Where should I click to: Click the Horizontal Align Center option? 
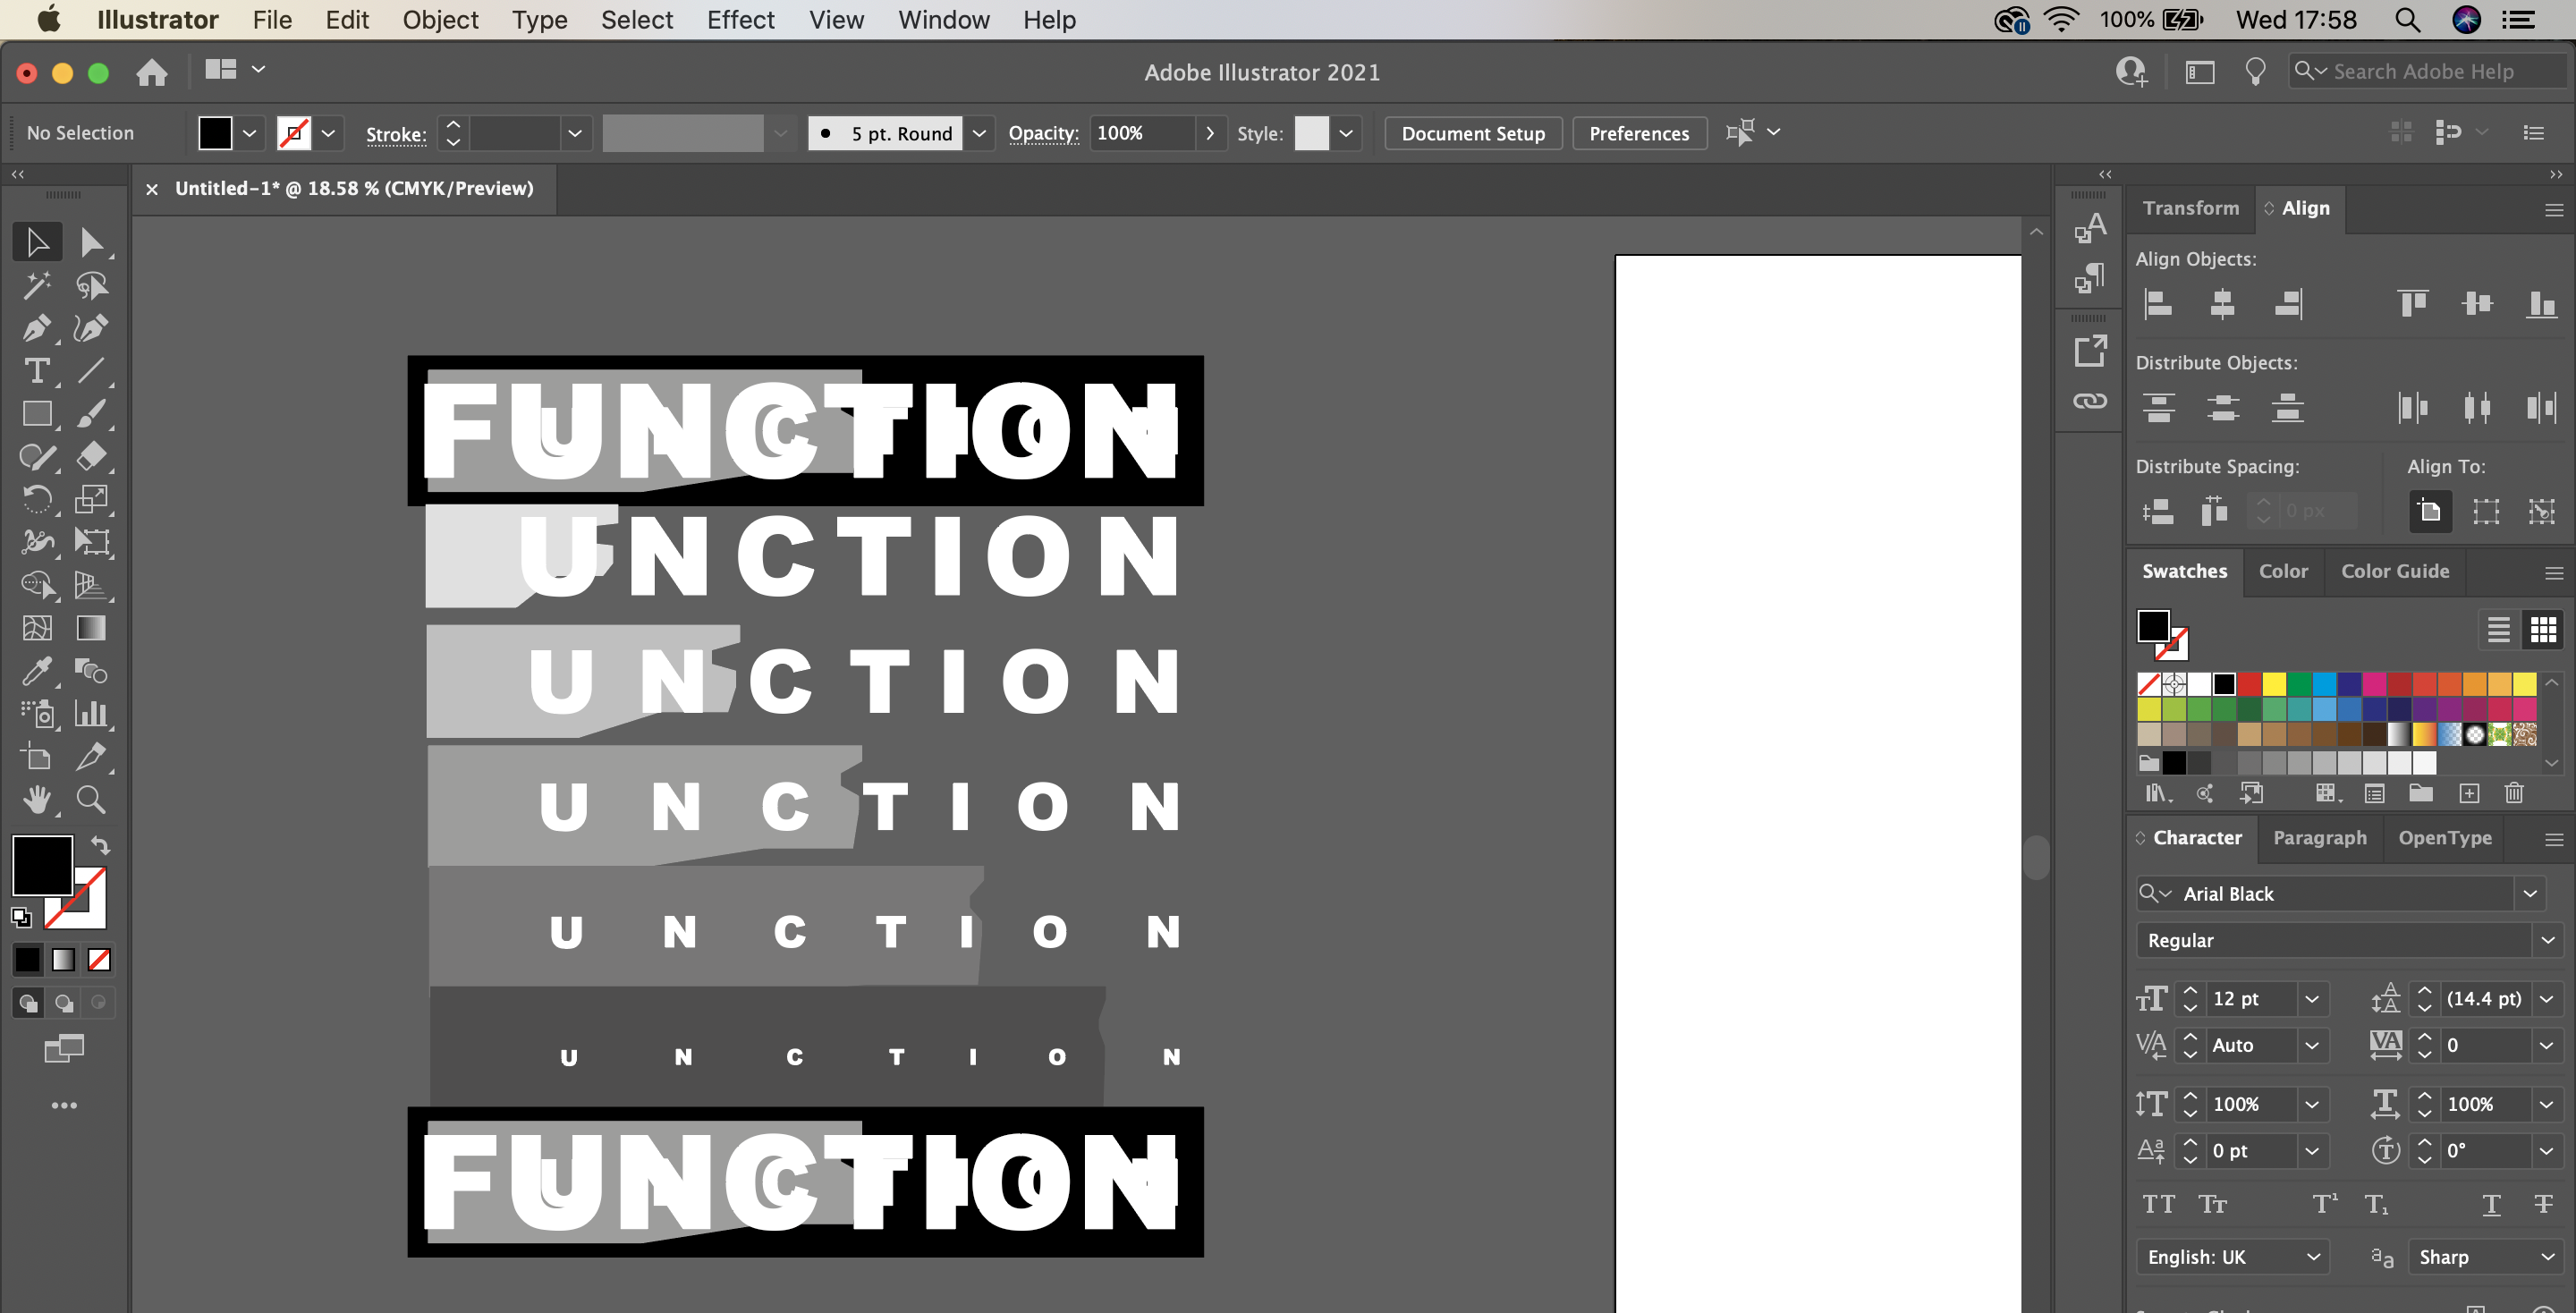(2223, 304)
